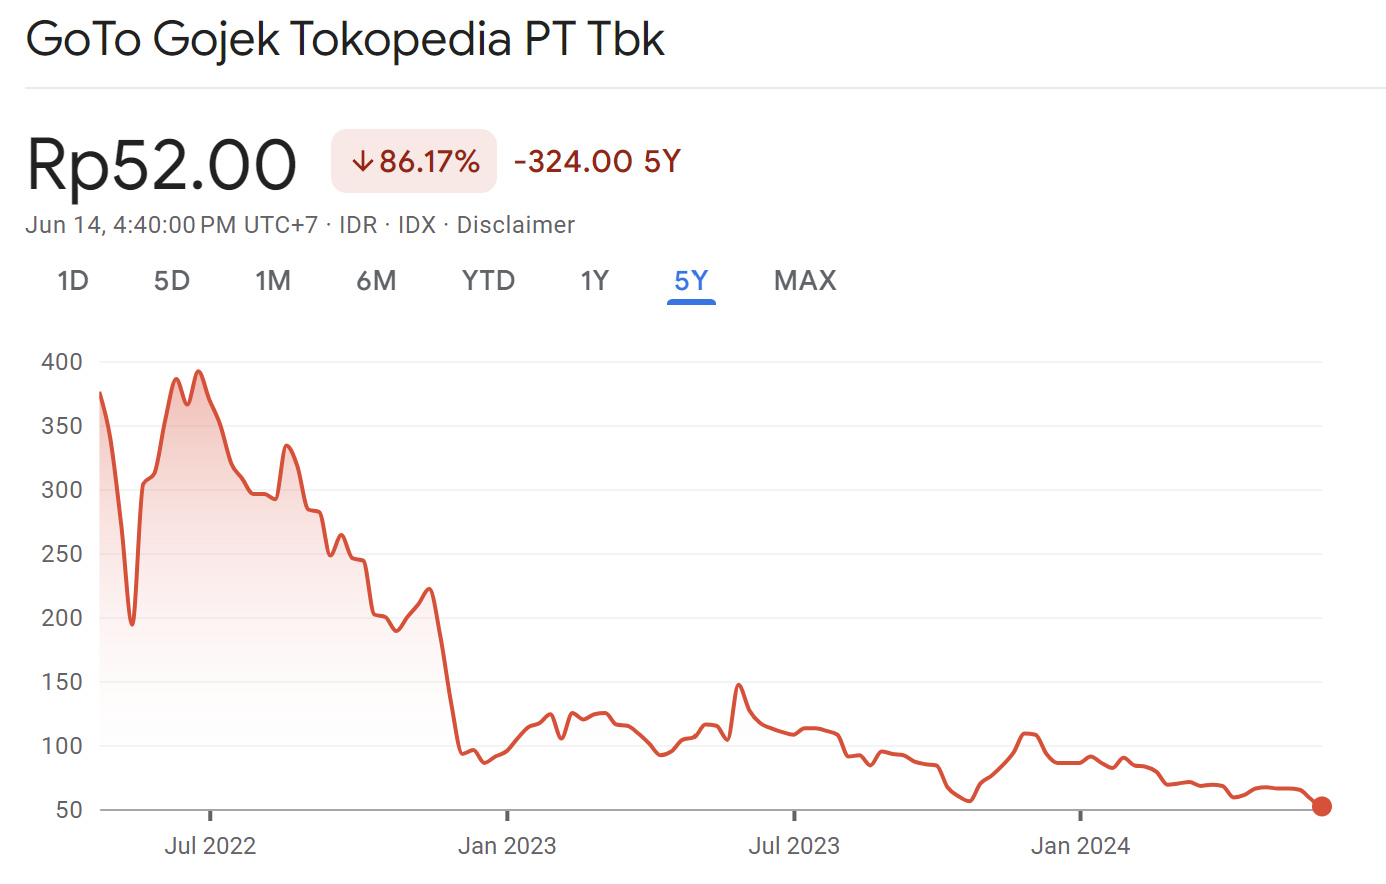
Task: Switch to YTD chart view
Action: (488, 281)
